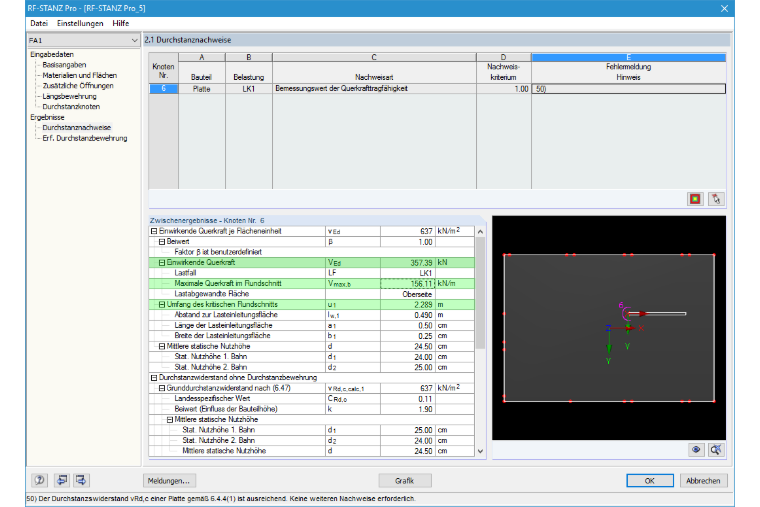Image resolution: width=760 pixels, height=507 pixels.
Task: Click node 6 marker in graphic
Action: (x=626, y=314)
